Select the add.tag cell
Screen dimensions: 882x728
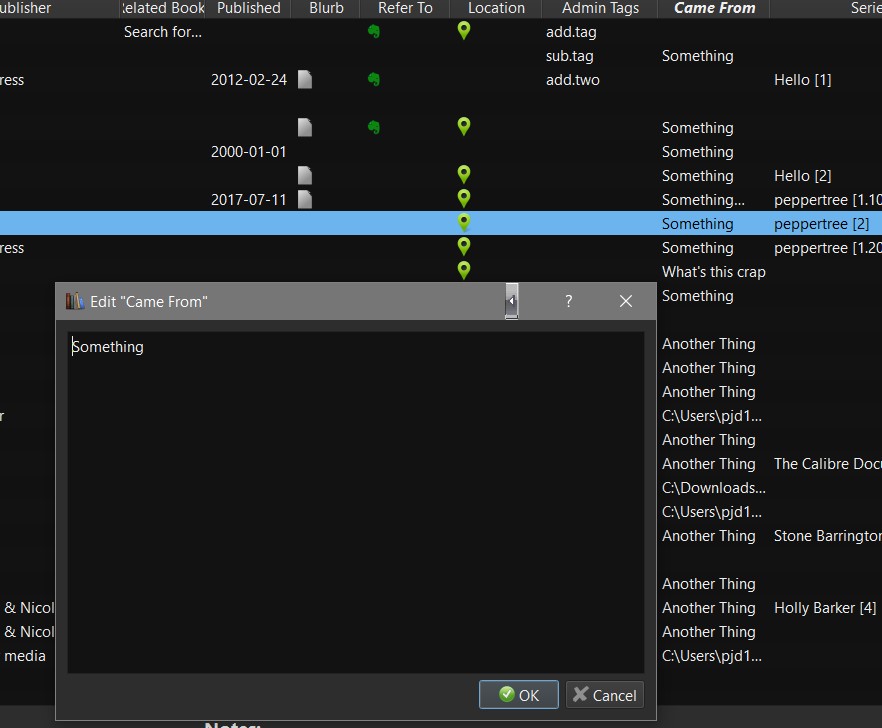pyautogui.click(x=571, y=32)
